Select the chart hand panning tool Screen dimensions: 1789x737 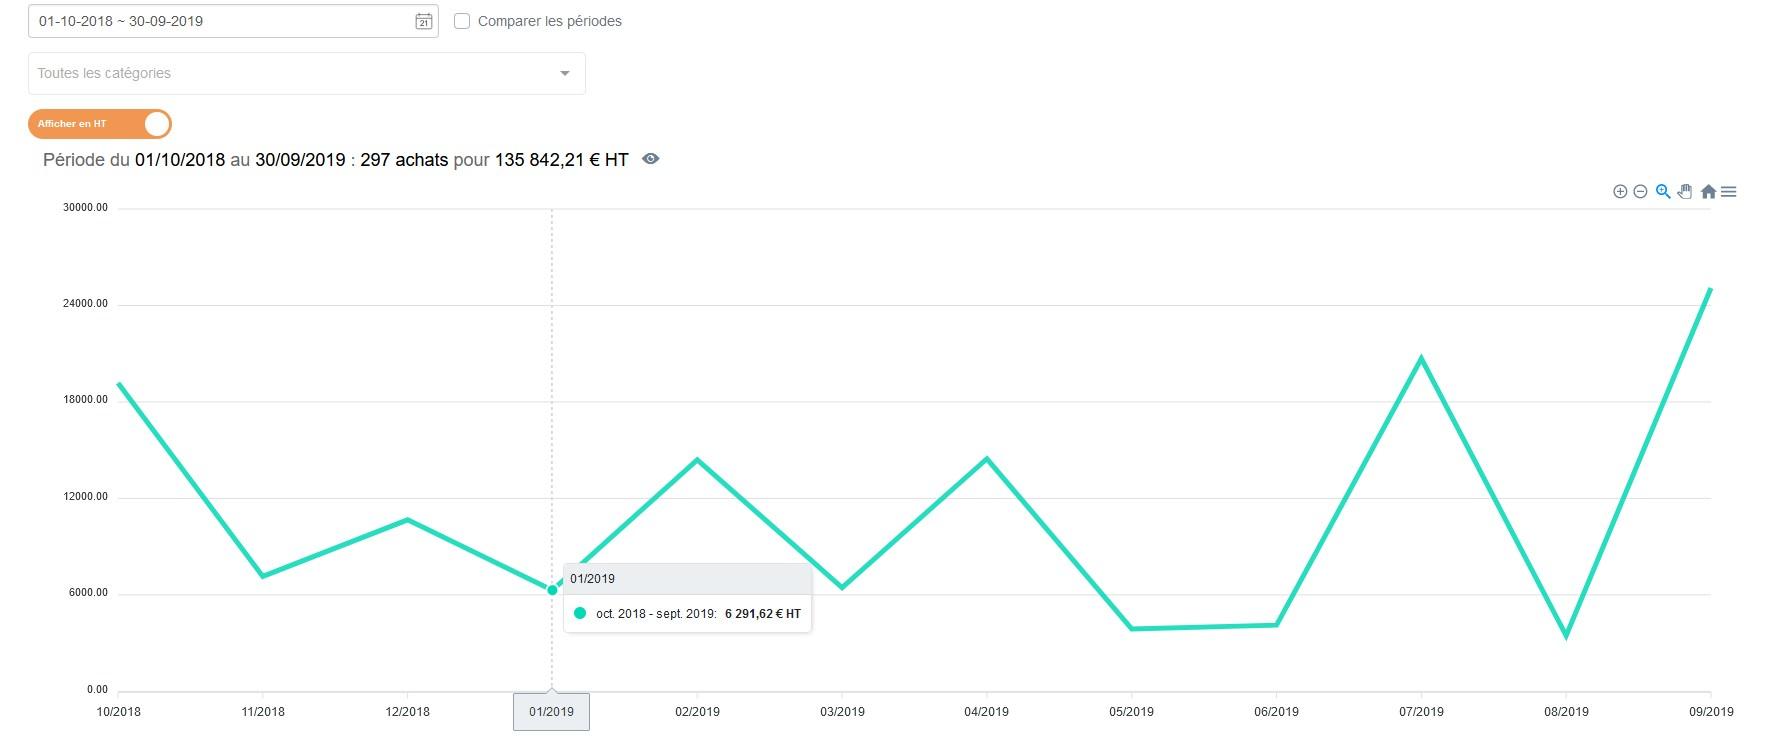pos(1685,191)
